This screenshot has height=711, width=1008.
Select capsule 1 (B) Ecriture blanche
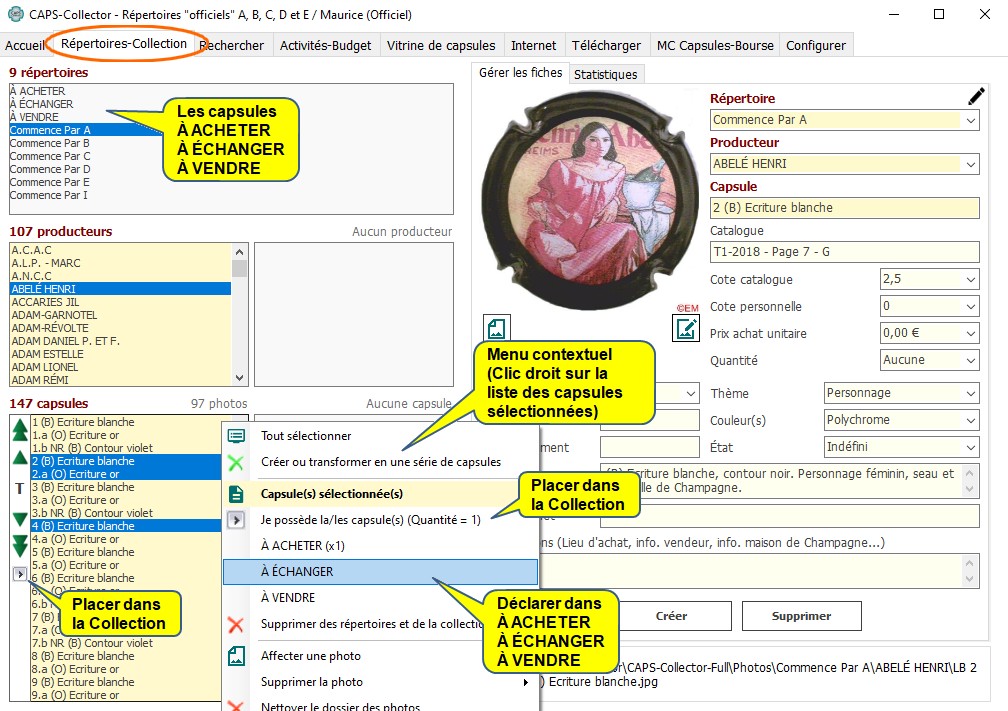click(x=126, y=422)
